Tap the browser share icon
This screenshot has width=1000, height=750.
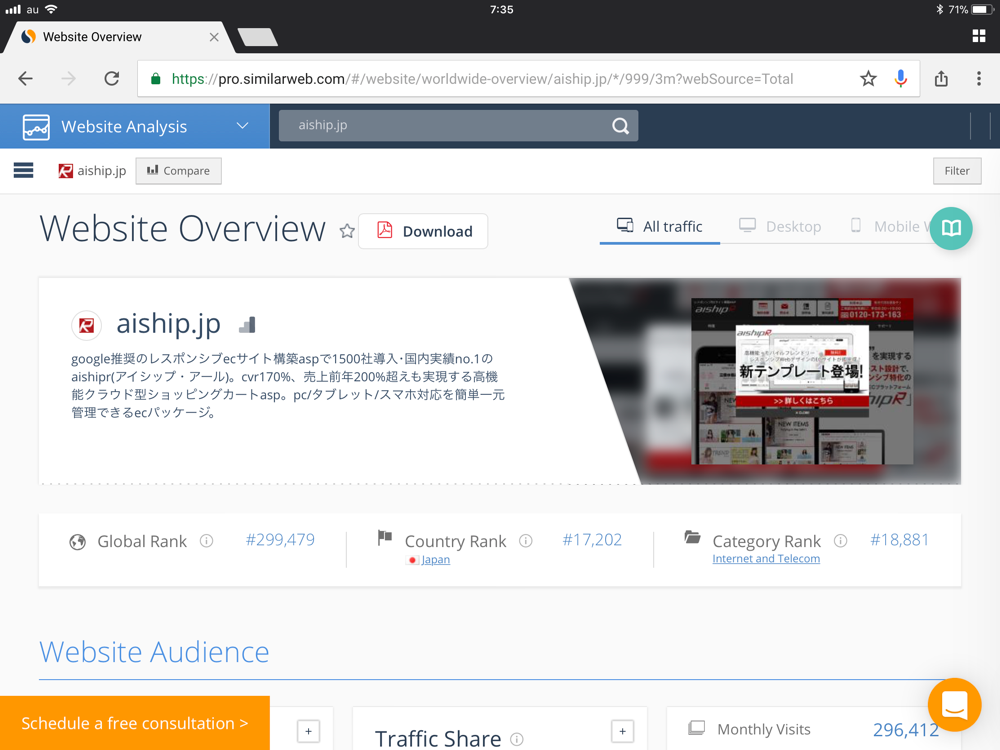(x=941, y=79)
